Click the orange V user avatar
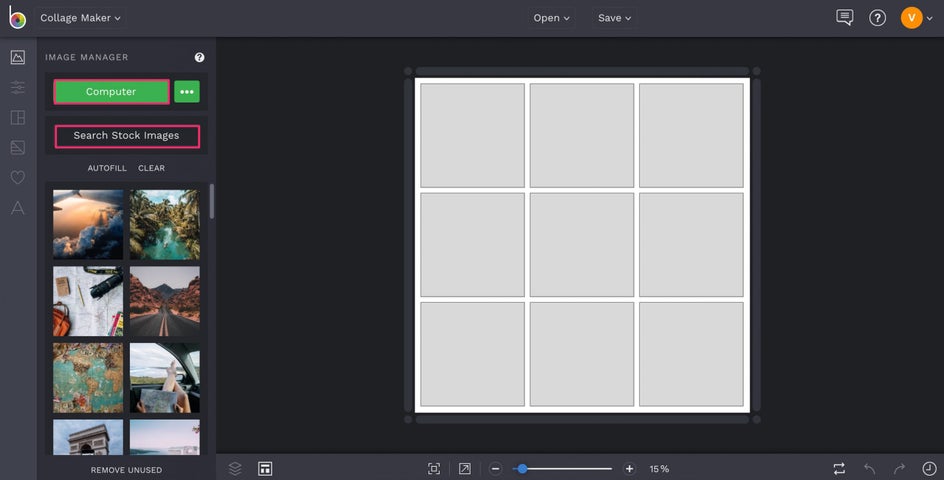The image size is (944, 480). click(x=911, y=17)
